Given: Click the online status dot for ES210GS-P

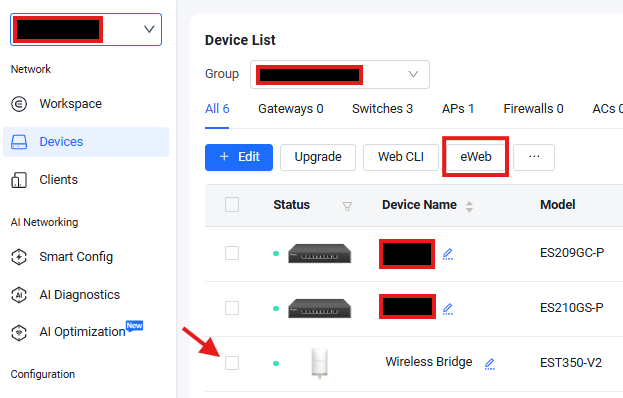Looking at the screenshot, I should [x=276, y=309].
